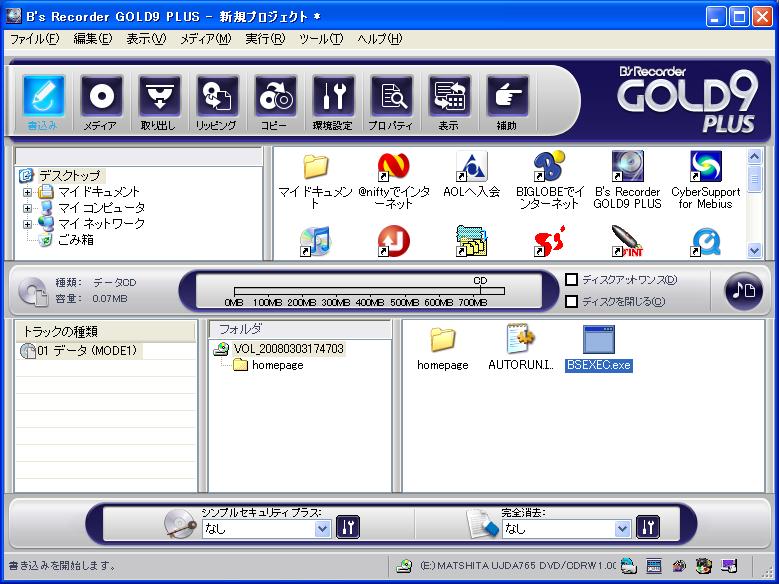The width and height of the screenshot is (779, 584).
Task: Select the QuickTime Q shortcut icon
Action: pos(705,243)
